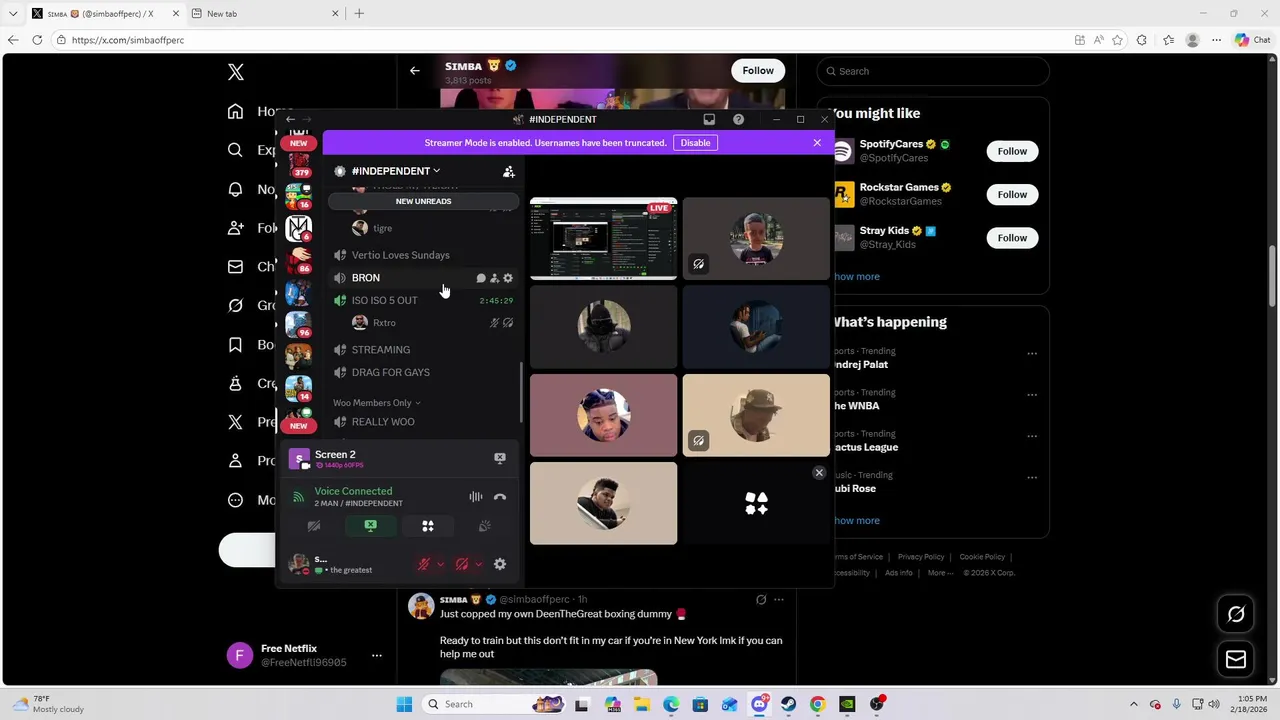The height and width of the screenshot is (720, 1280).
Task: Join the Vertio Loves Sundays voice channel
Action: [400, 255]
